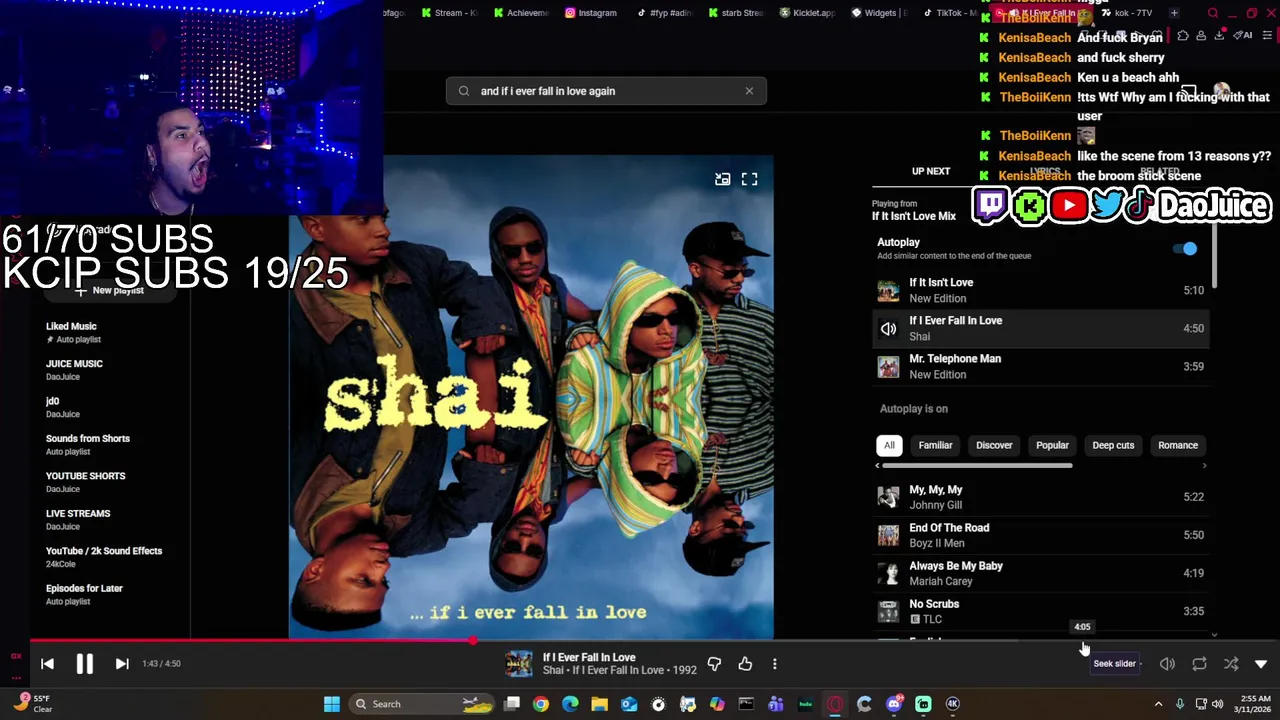This screenshot has width=1280, height=720.
Task: Clear the search box with the X
Action: click(749, 91)
